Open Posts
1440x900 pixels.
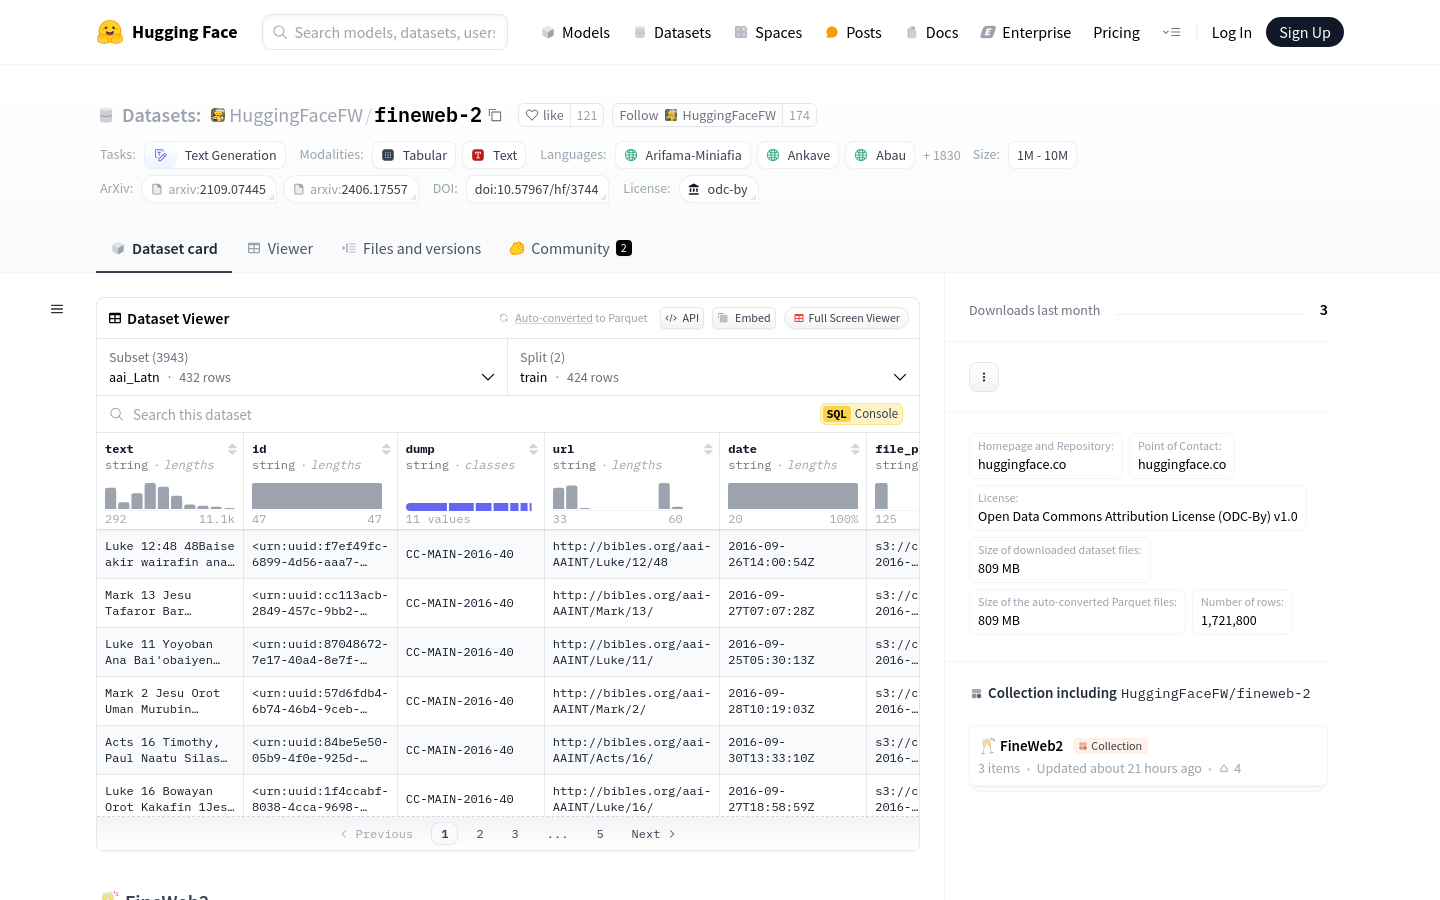coord(853,32)
